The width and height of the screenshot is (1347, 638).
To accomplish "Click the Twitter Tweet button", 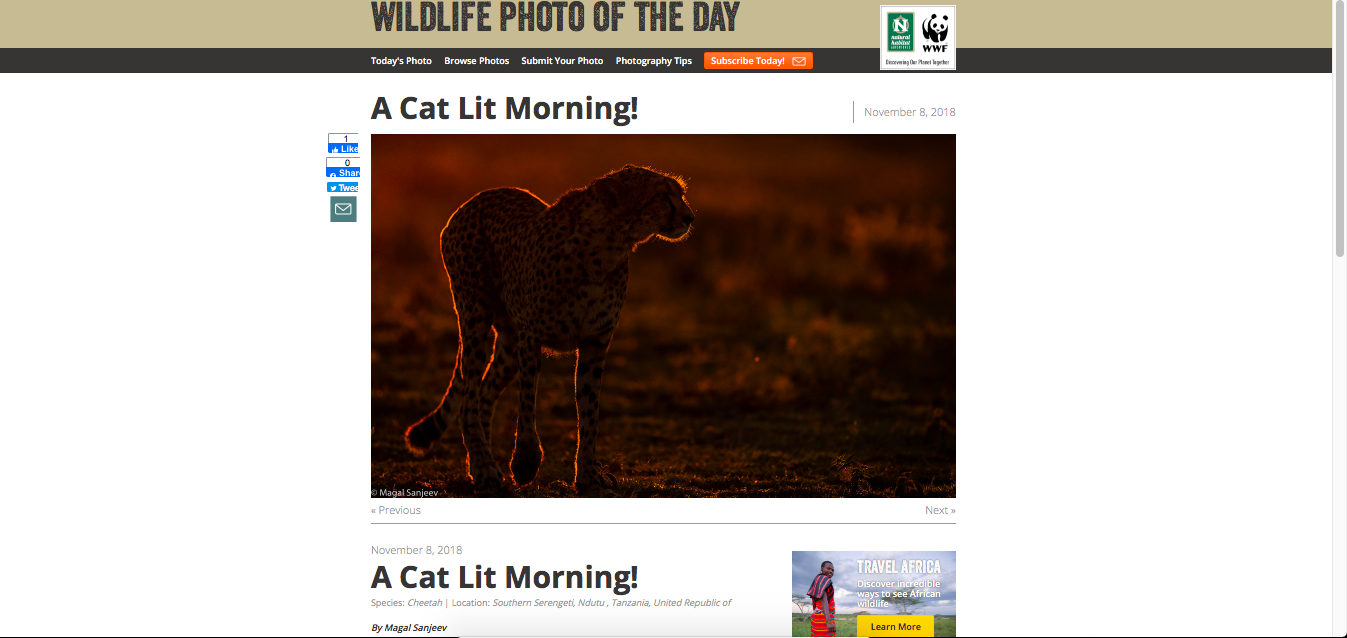I will tap(343, 187).
